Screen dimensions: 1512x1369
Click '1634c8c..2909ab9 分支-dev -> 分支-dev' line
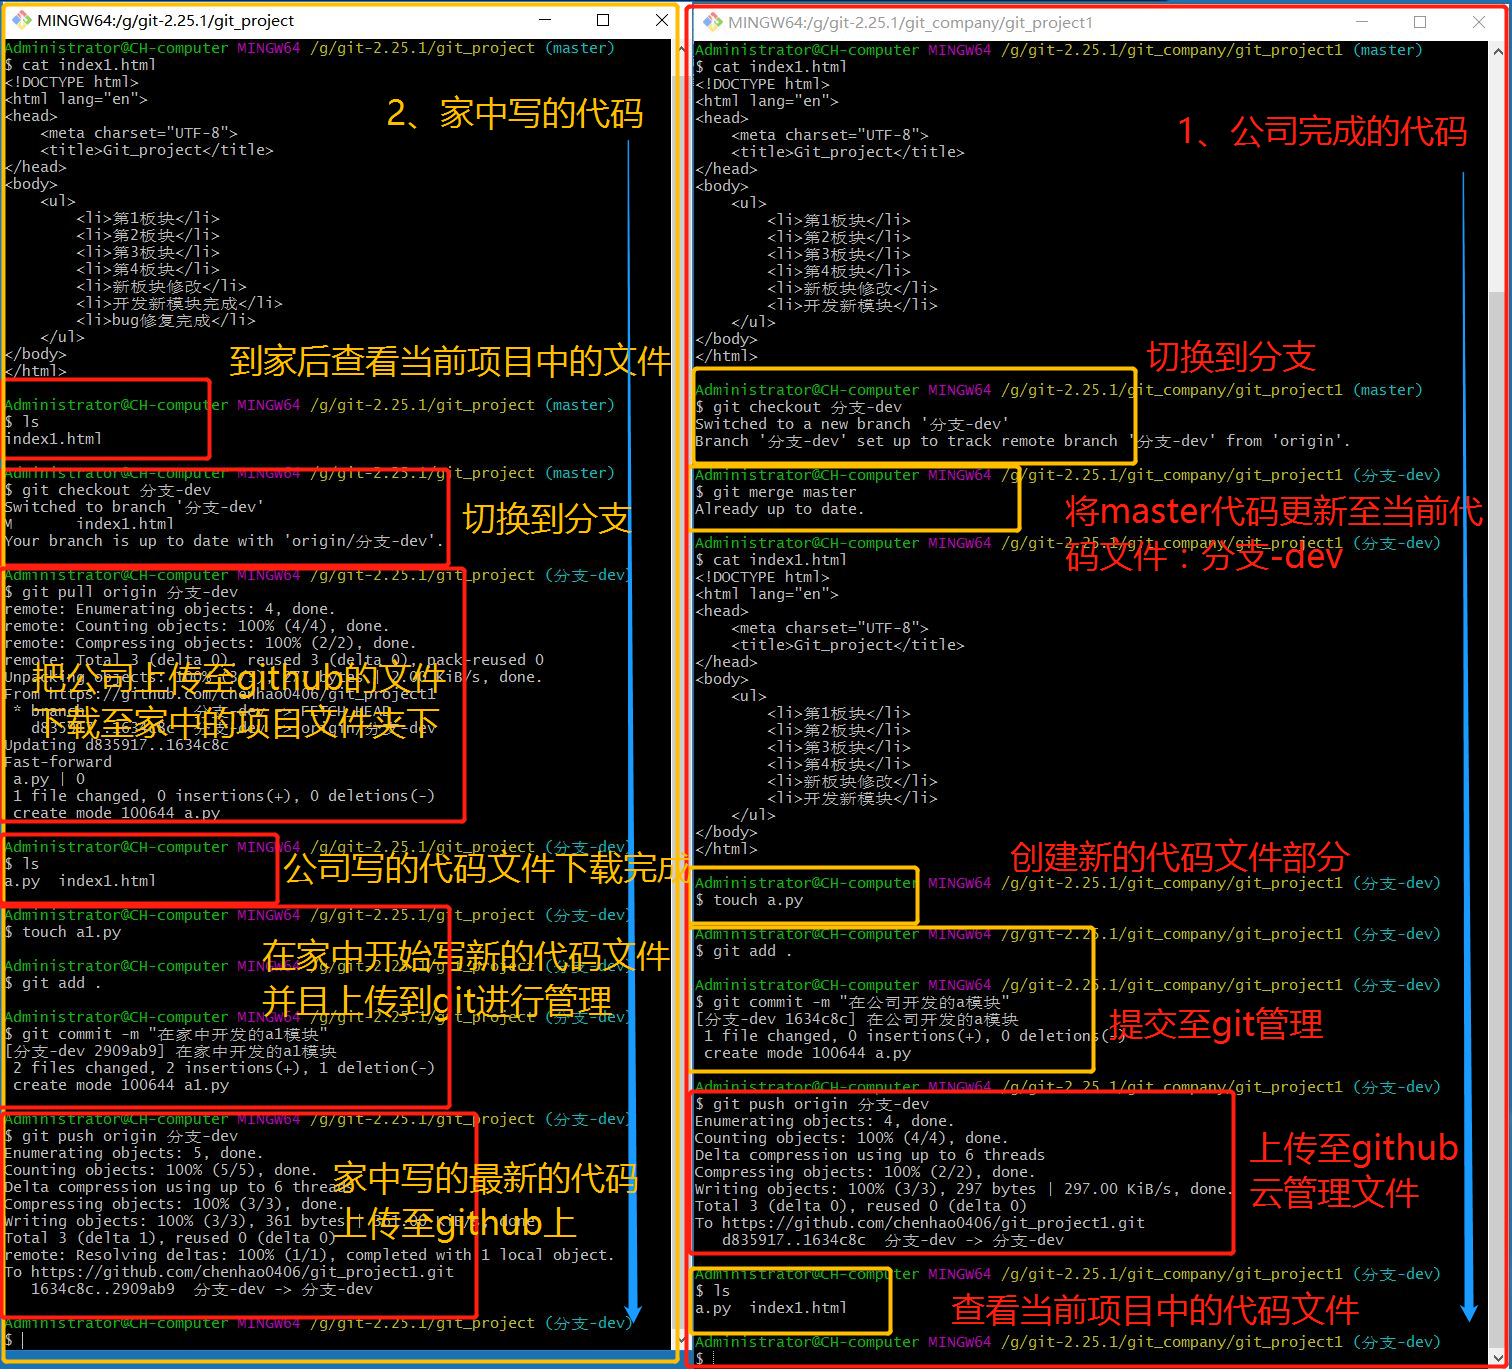pos(202,1289)
